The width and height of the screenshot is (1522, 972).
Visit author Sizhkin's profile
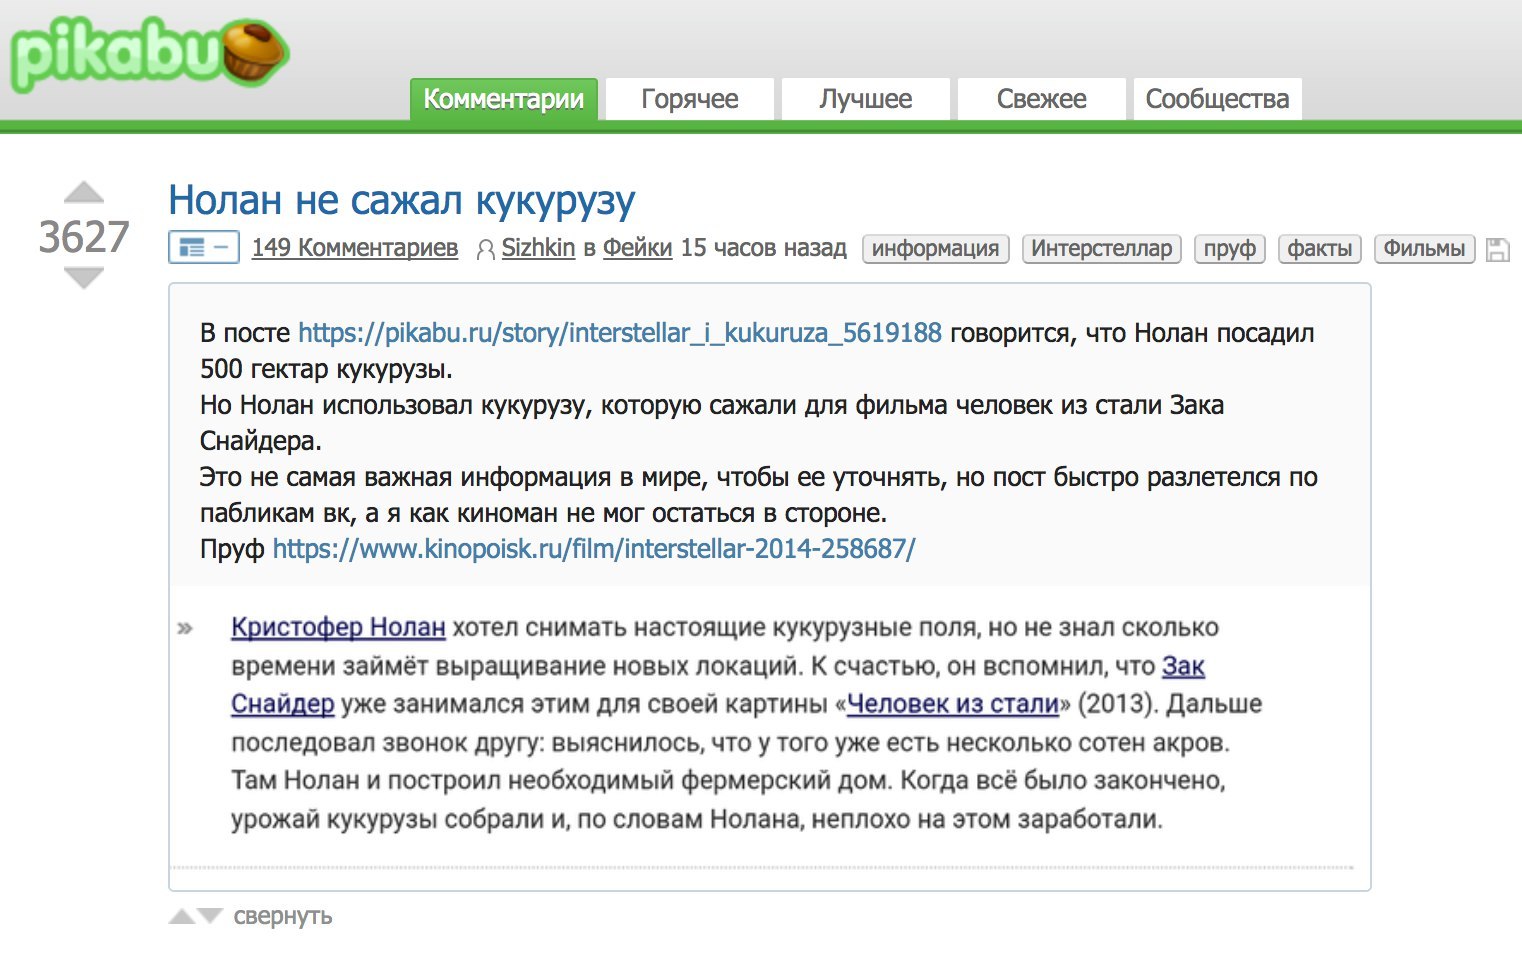tap(538, 248)
